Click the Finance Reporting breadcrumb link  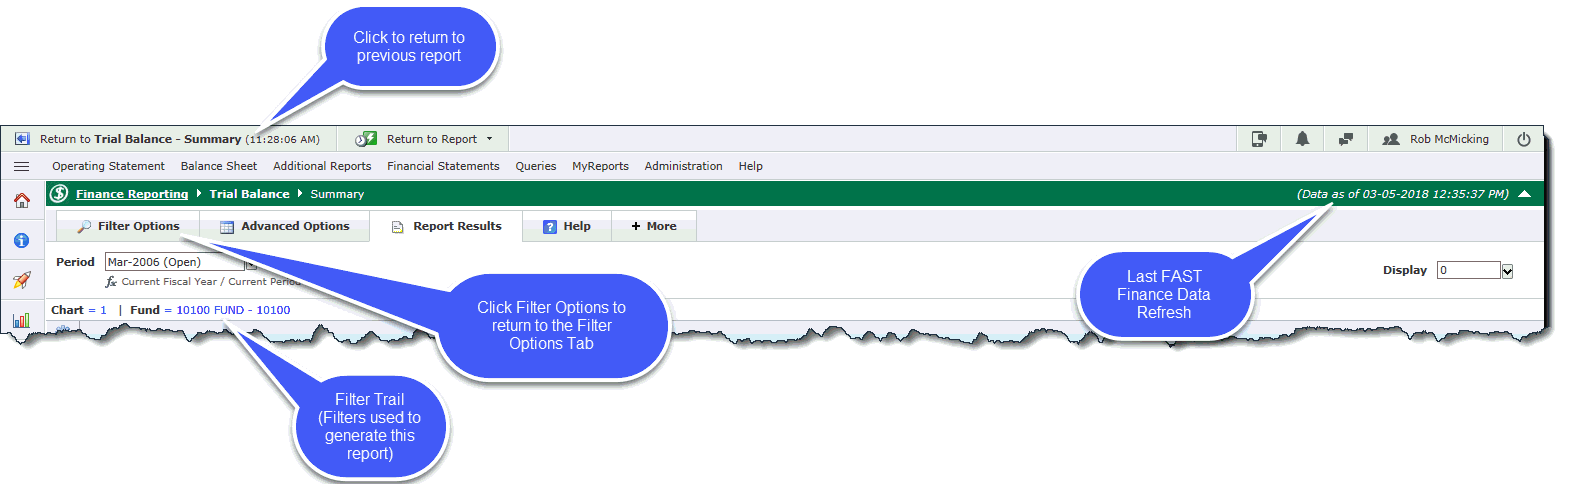132,194
